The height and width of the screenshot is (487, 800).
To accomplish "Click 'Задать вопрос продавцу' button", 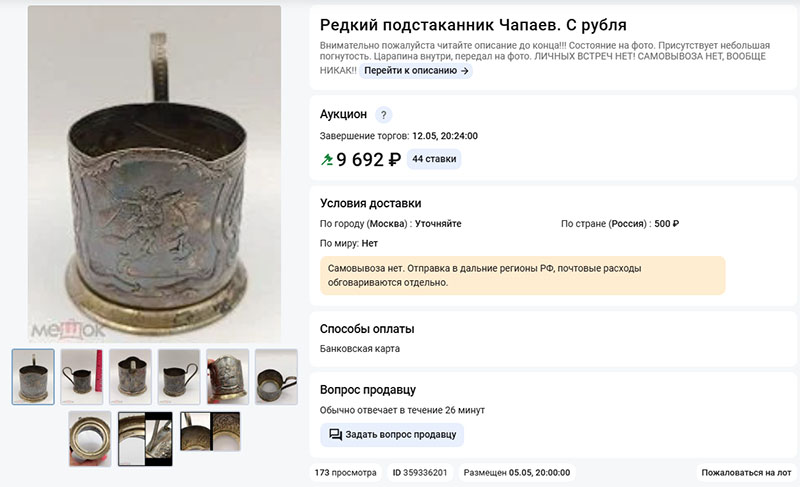I will [392, 434].
